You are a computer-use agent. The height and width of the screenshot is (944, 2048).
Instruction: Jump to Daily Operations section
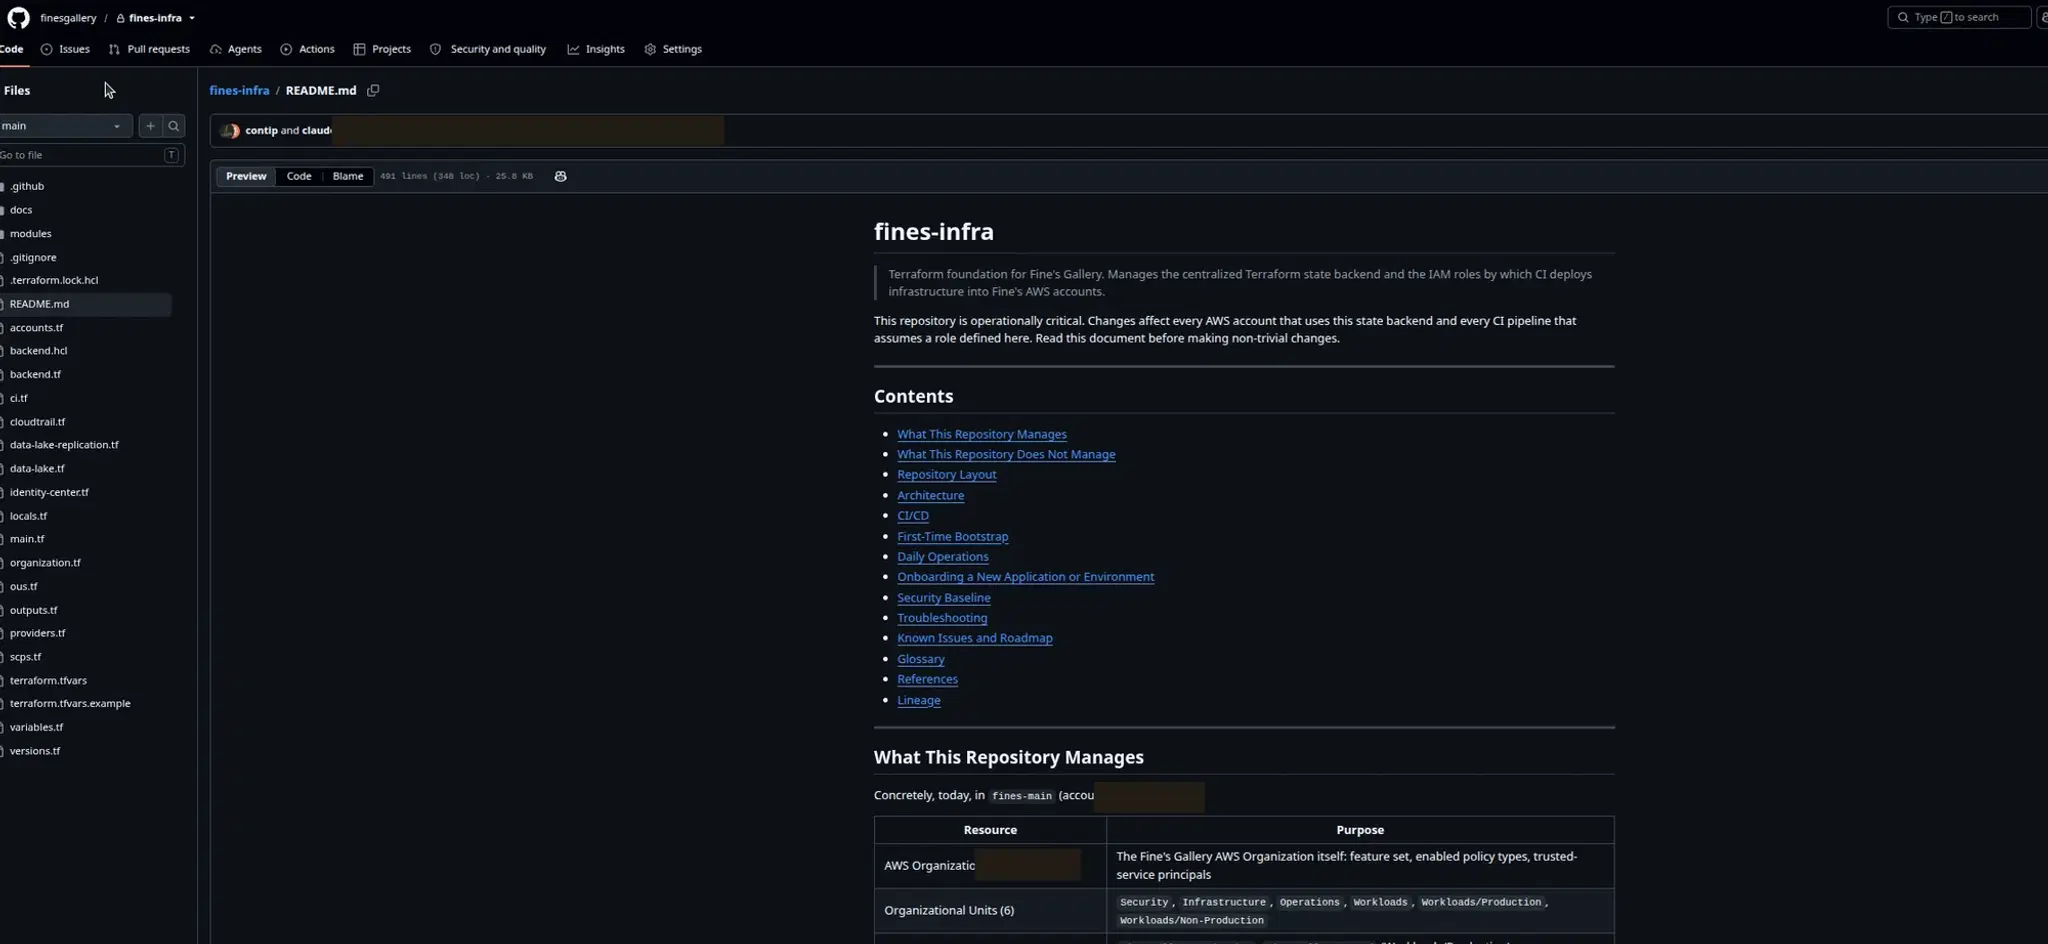point(943,557)
